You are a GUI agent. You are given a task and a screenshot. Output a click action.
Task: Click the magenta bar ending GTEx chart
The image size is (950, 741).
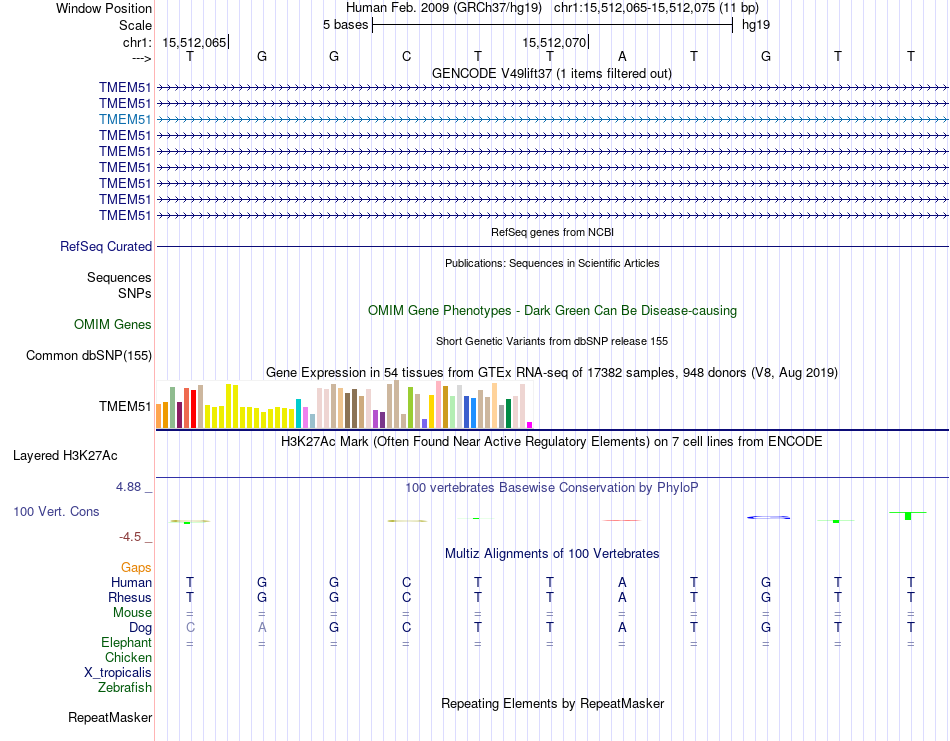tap(530, 425)
